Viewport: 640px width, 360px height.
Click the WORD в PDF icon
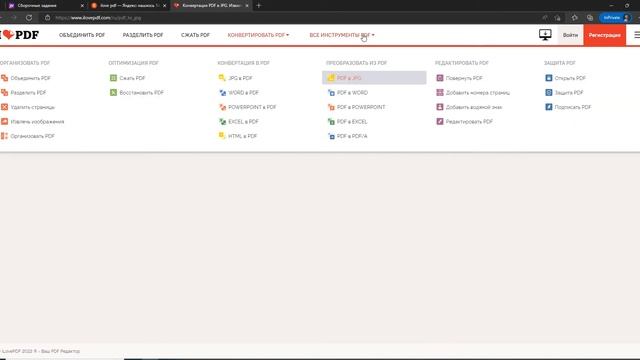pyautogui.click(x=222, y=93)
